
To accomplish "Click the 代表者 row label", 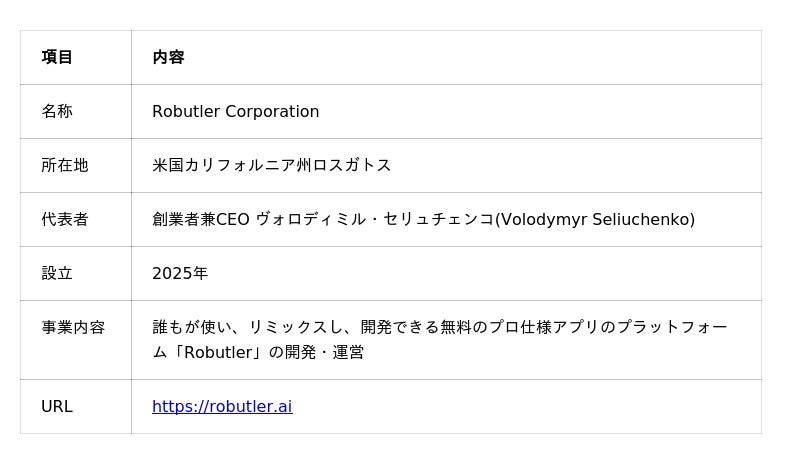I will coord(65,219).
